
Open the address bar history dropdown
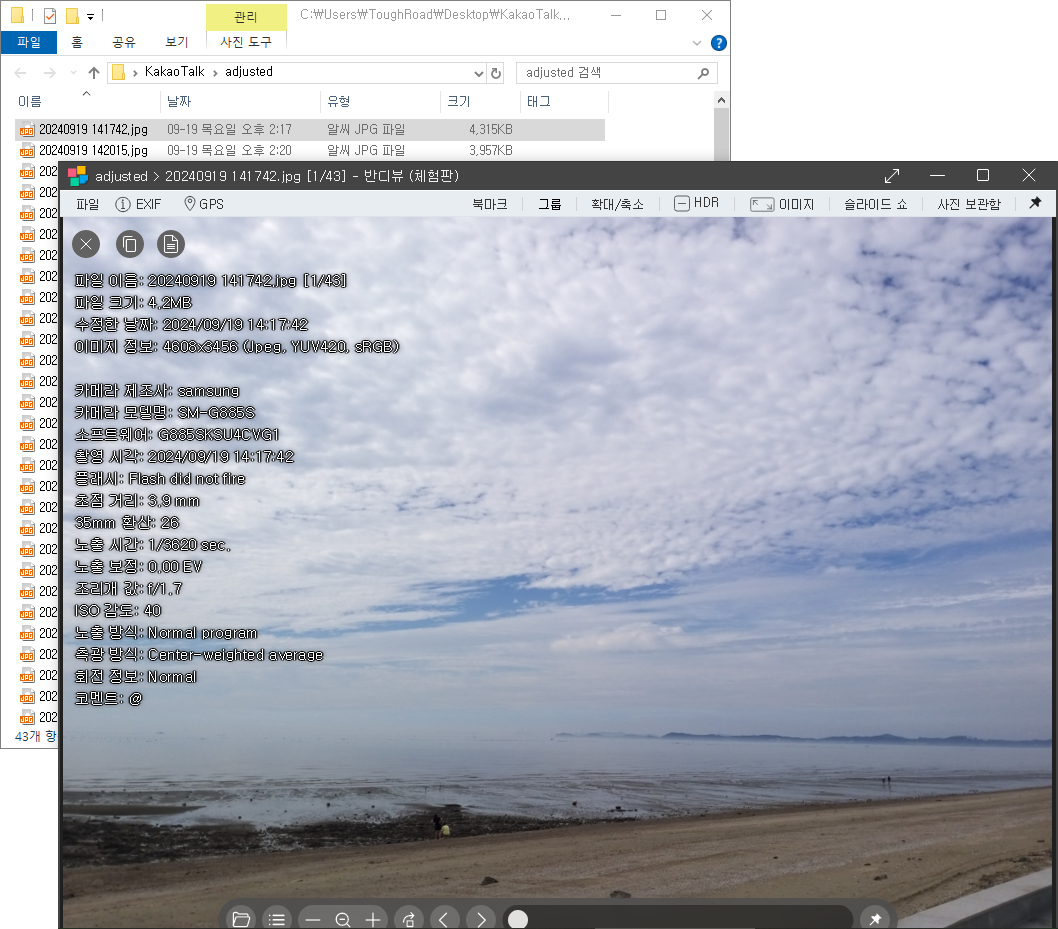click(478, 73)
